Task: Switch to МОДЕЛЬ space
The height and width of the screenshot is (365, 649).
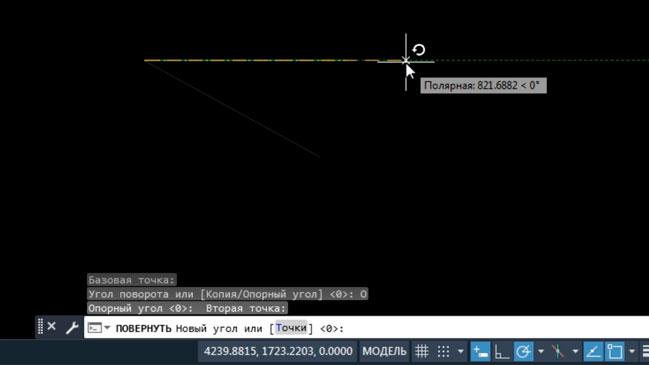Action: 384,351
